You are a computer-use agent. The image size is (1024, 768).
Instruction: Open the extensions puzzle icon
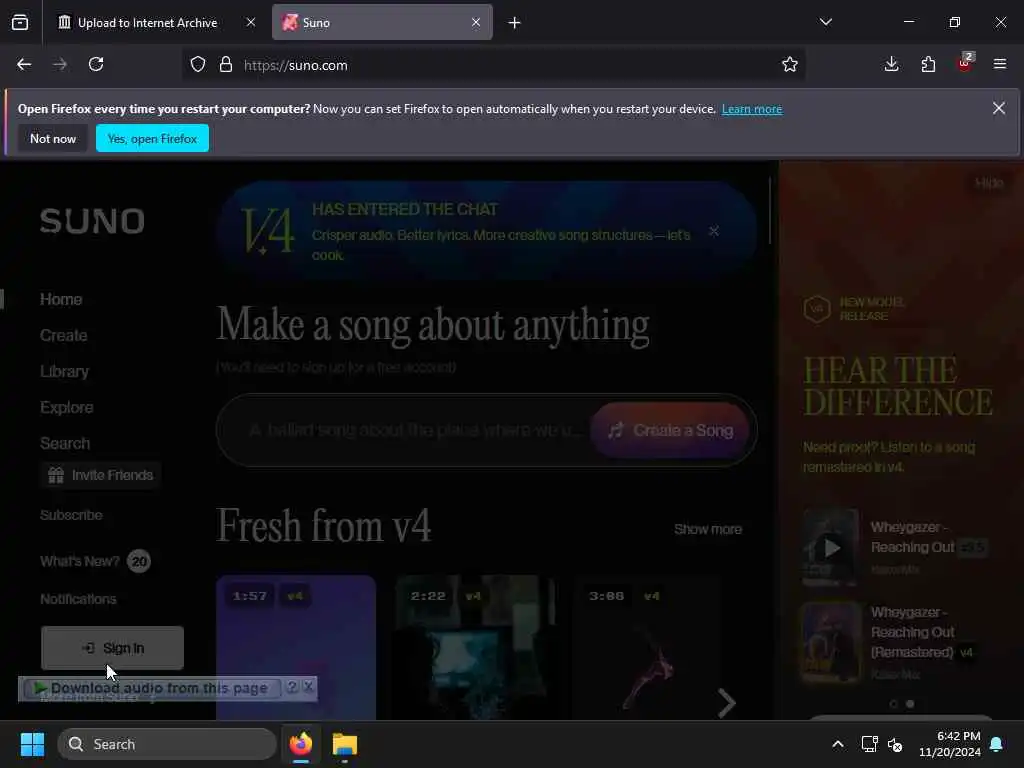point(928,64)
